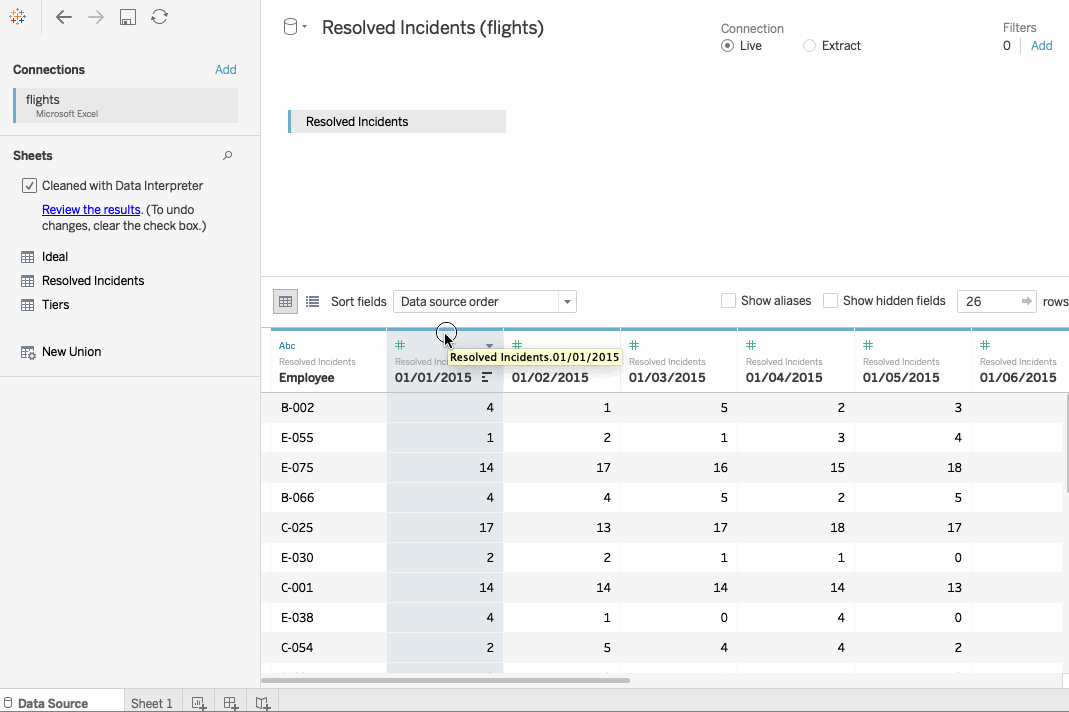This screenshot has width=1069, height=712.
Task: Add a new worksheet
Action: pos(198,703)
